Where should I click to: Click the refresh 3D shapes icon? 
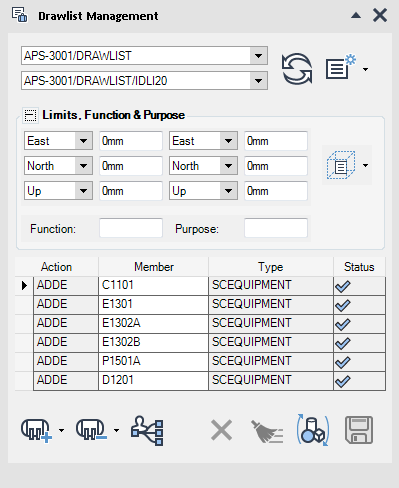tap(313, 430)
